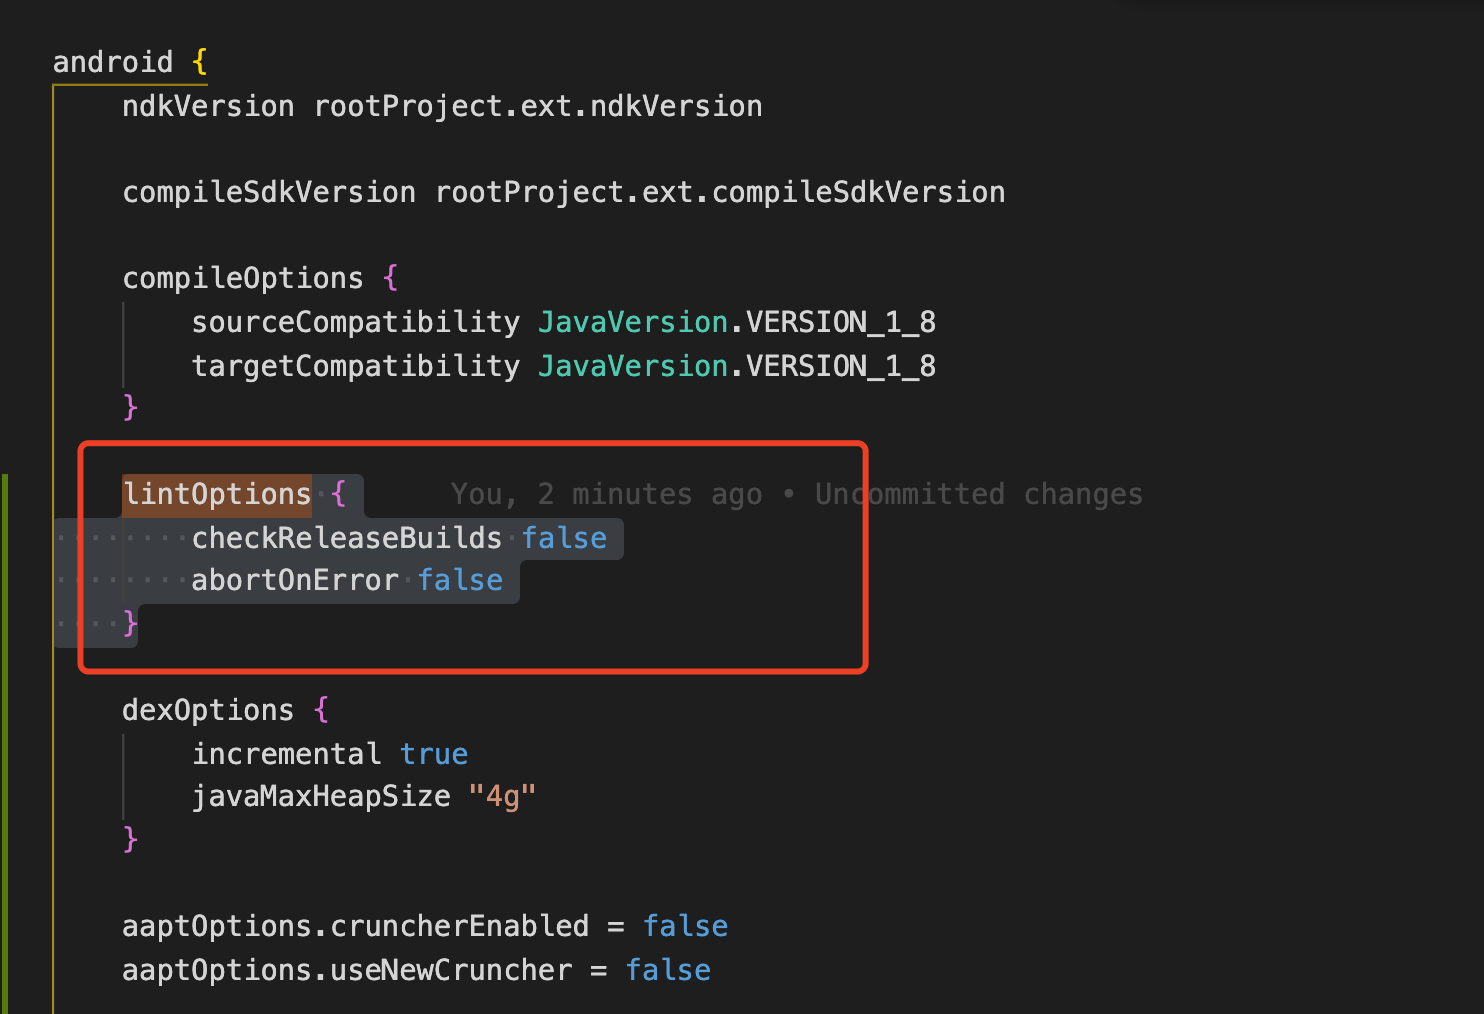The image size is (1484, 1014).
Task: Click 'compileOptions' block name
Action: click(x=243, y=278)
